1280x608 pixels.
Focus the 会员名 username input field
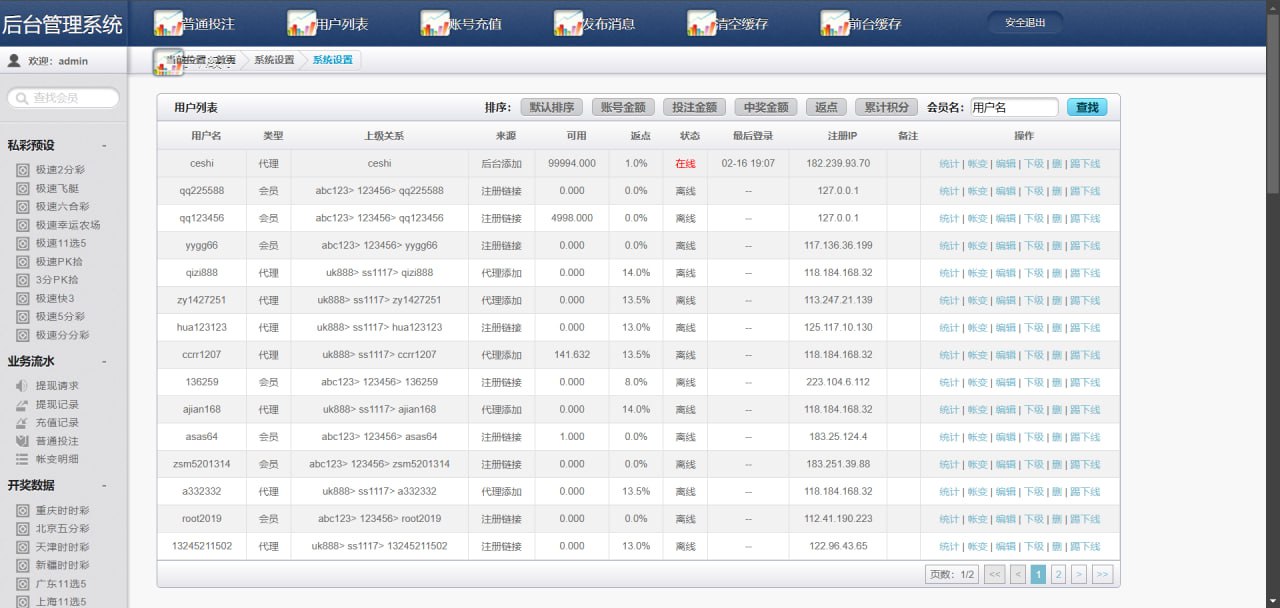(1013, 107)
